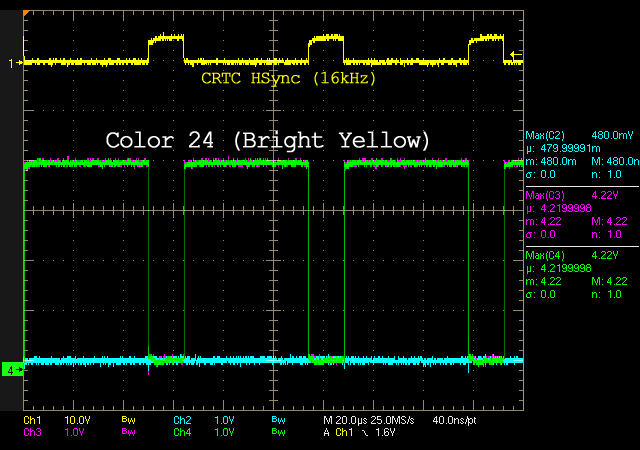Click the yellow trigger level arrow
Image resolution: width=640 pixels, height=450 pixels.
coord(516,55)
